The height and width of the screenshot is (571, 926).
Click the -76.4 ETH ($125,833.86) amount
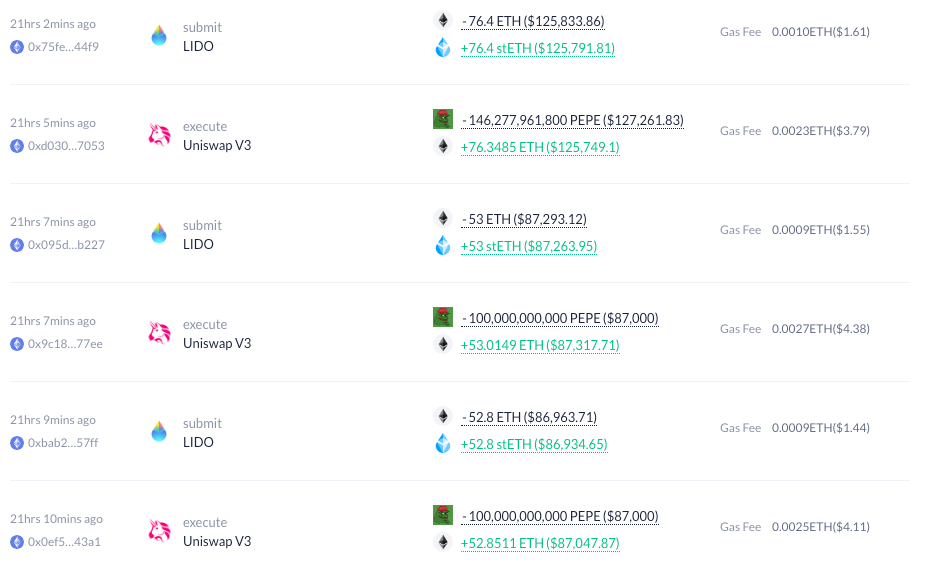tap(533, 21)
